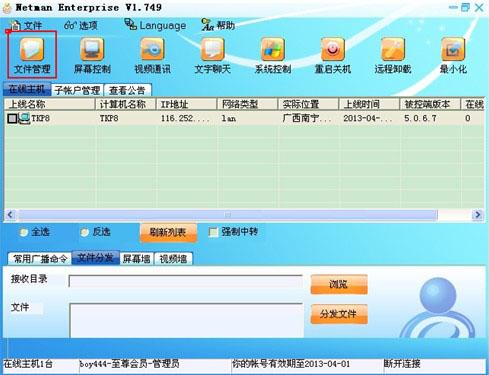Click the account expiry text 2013-04-01
Viewport: 489px width, 375px height.
click(x=291, y=364)
